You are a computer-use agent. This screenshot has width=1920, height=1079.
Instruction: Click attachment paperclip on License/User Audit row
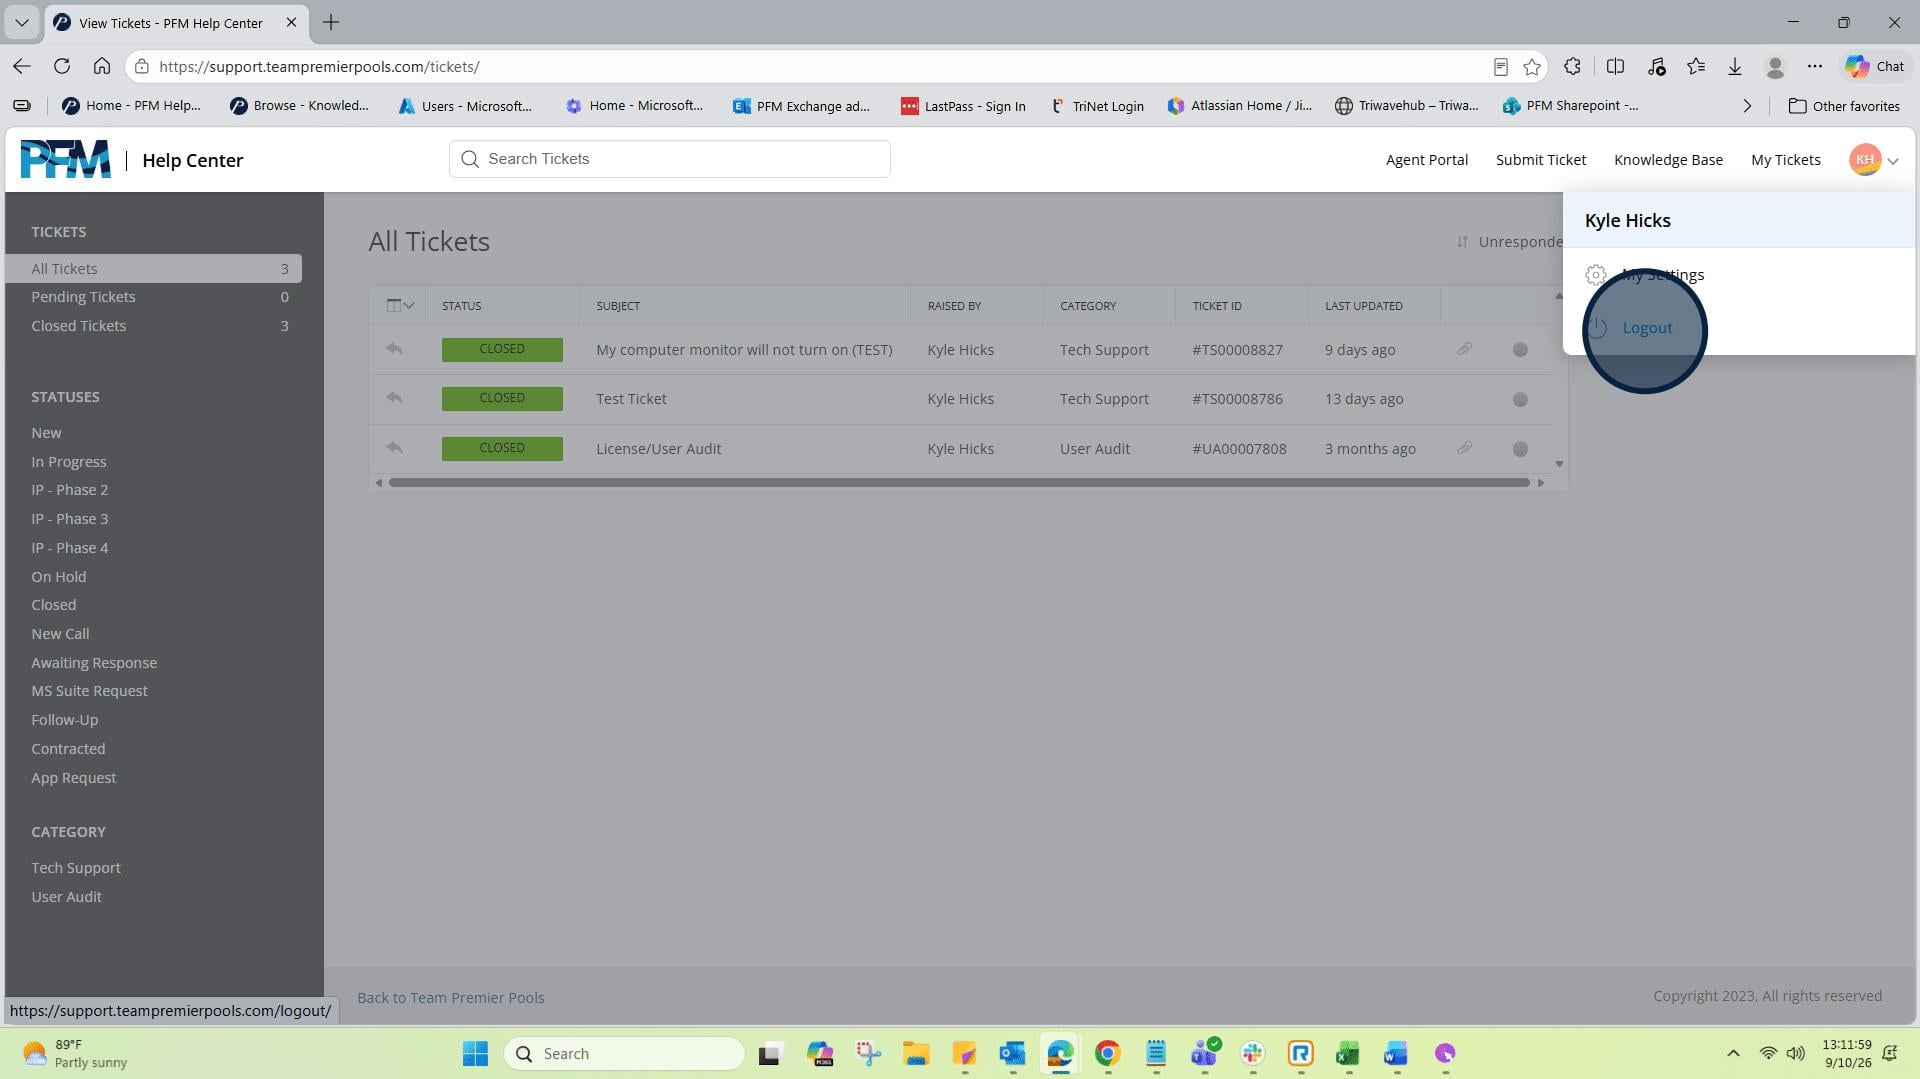point(1464,448)
